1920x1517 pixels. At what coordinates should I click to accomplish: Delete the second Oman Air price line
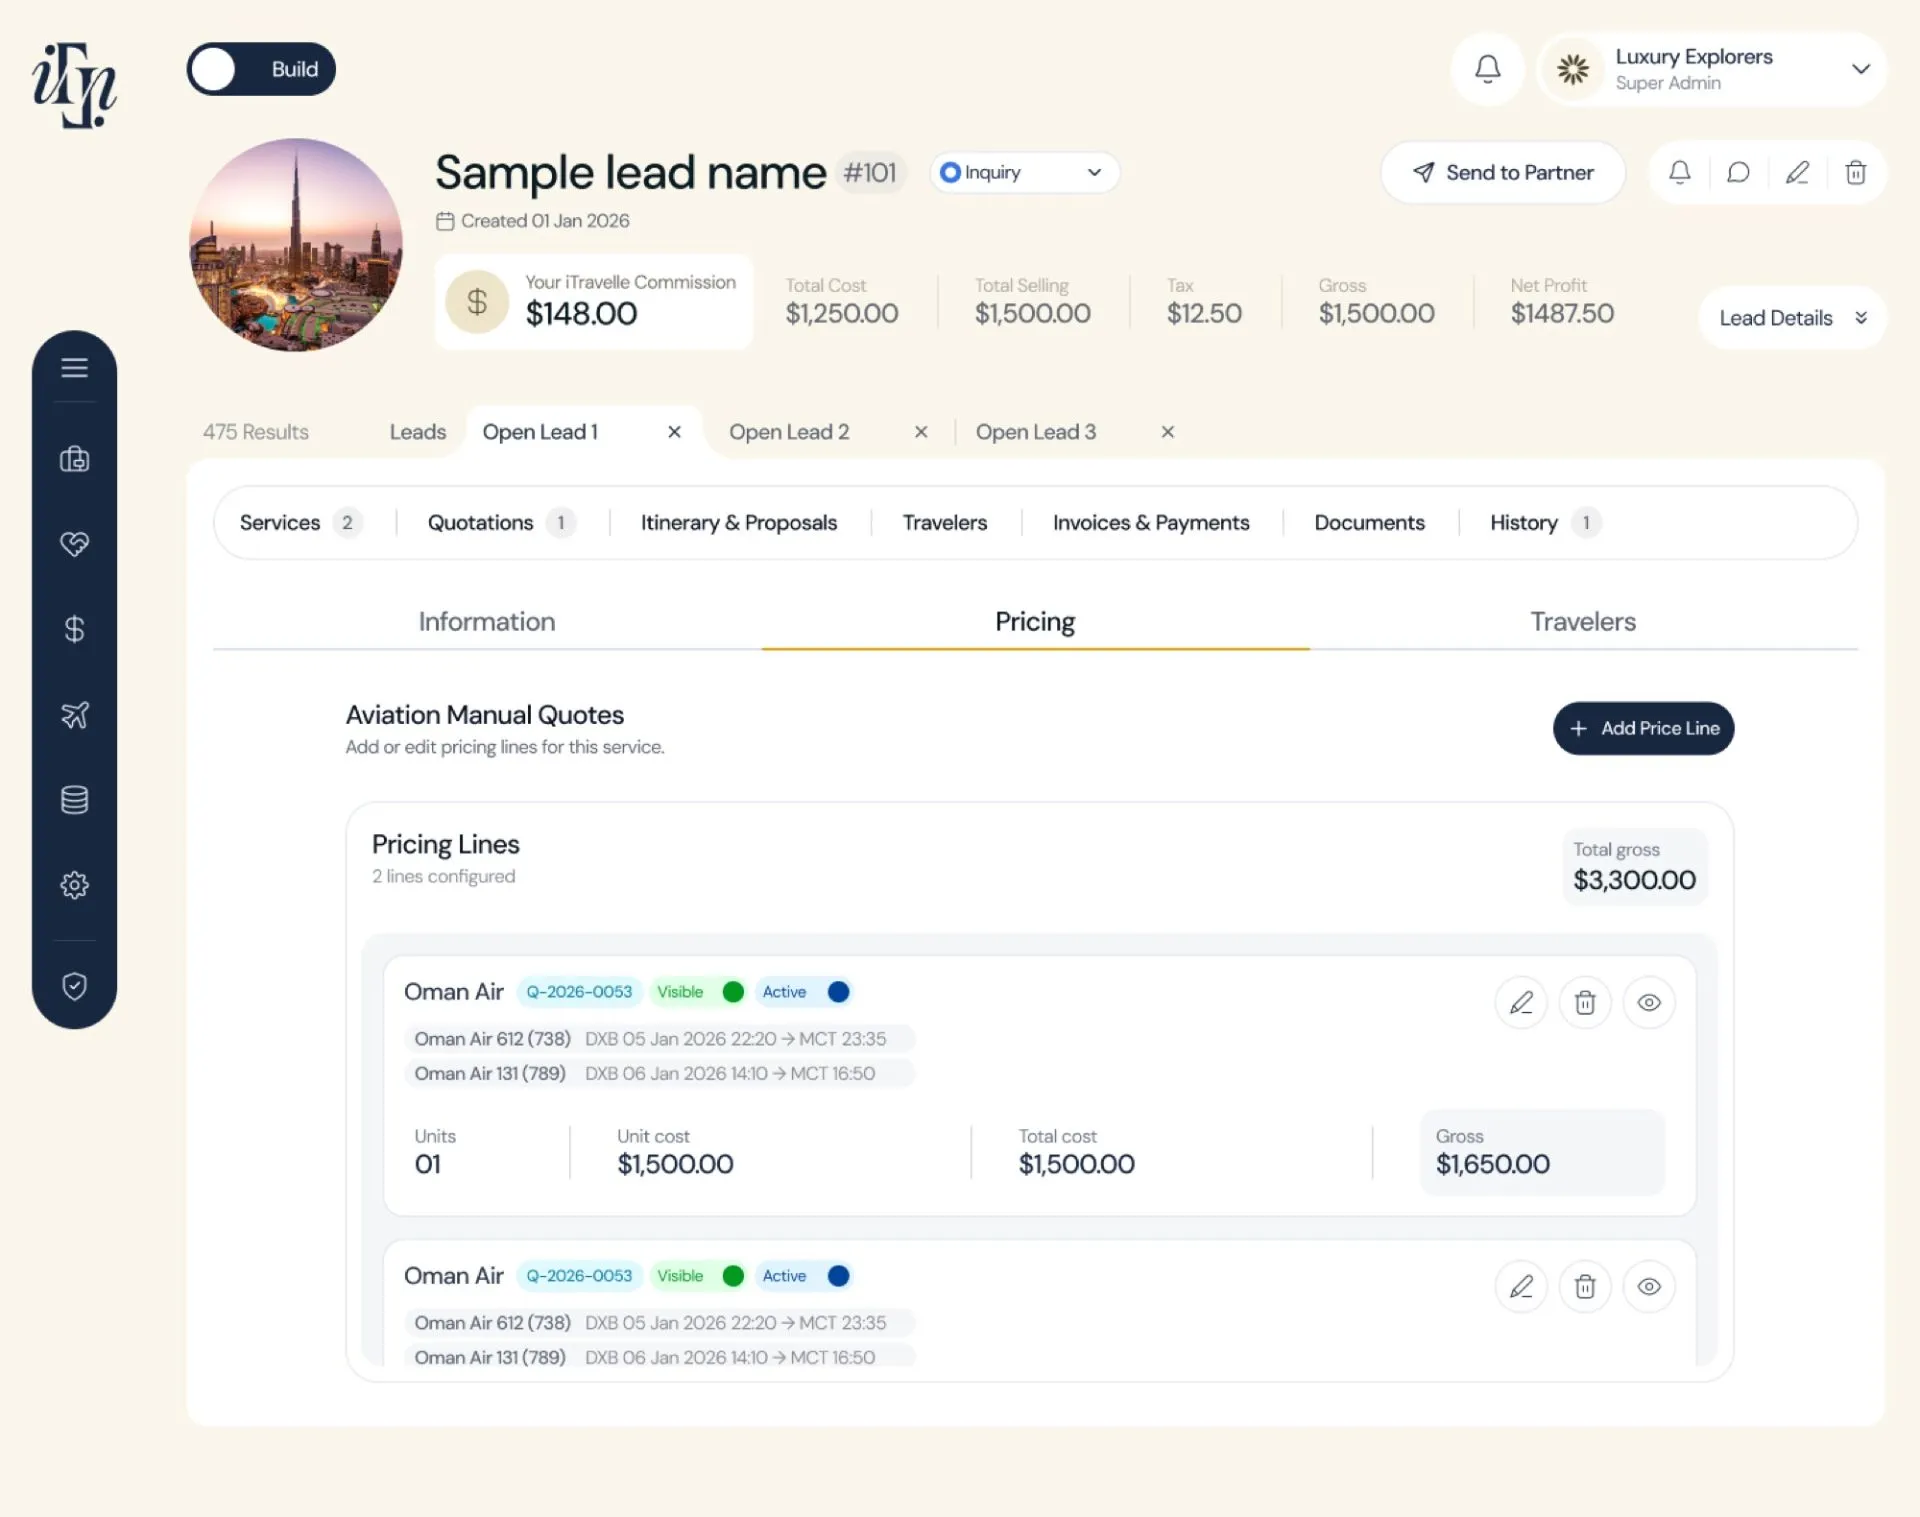point(1585,1286)
